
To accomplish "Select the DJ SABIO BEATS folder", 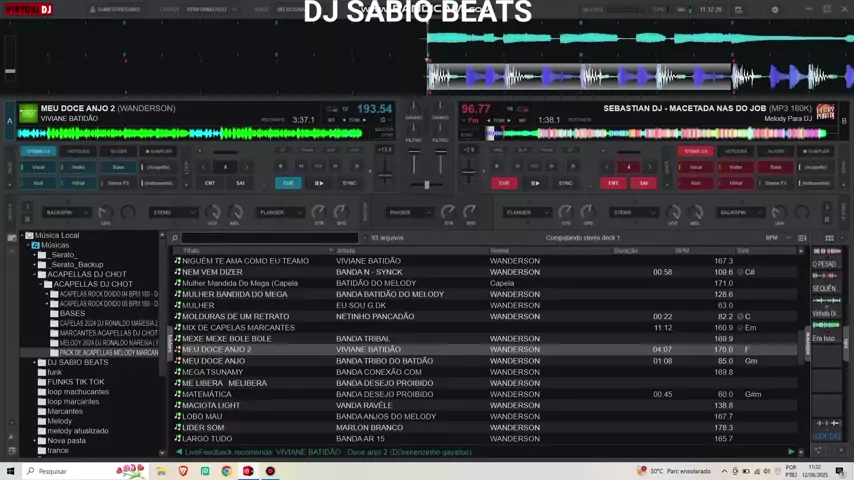I will (x=77, y=362).
